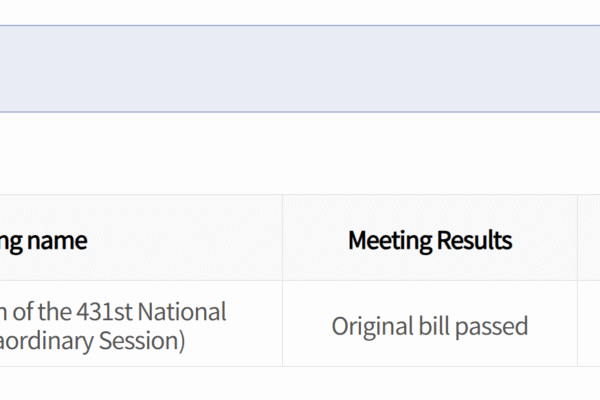600x400 pixels.
Task: Click the "aordinary Session)" text line
Action: pos(93,341)
